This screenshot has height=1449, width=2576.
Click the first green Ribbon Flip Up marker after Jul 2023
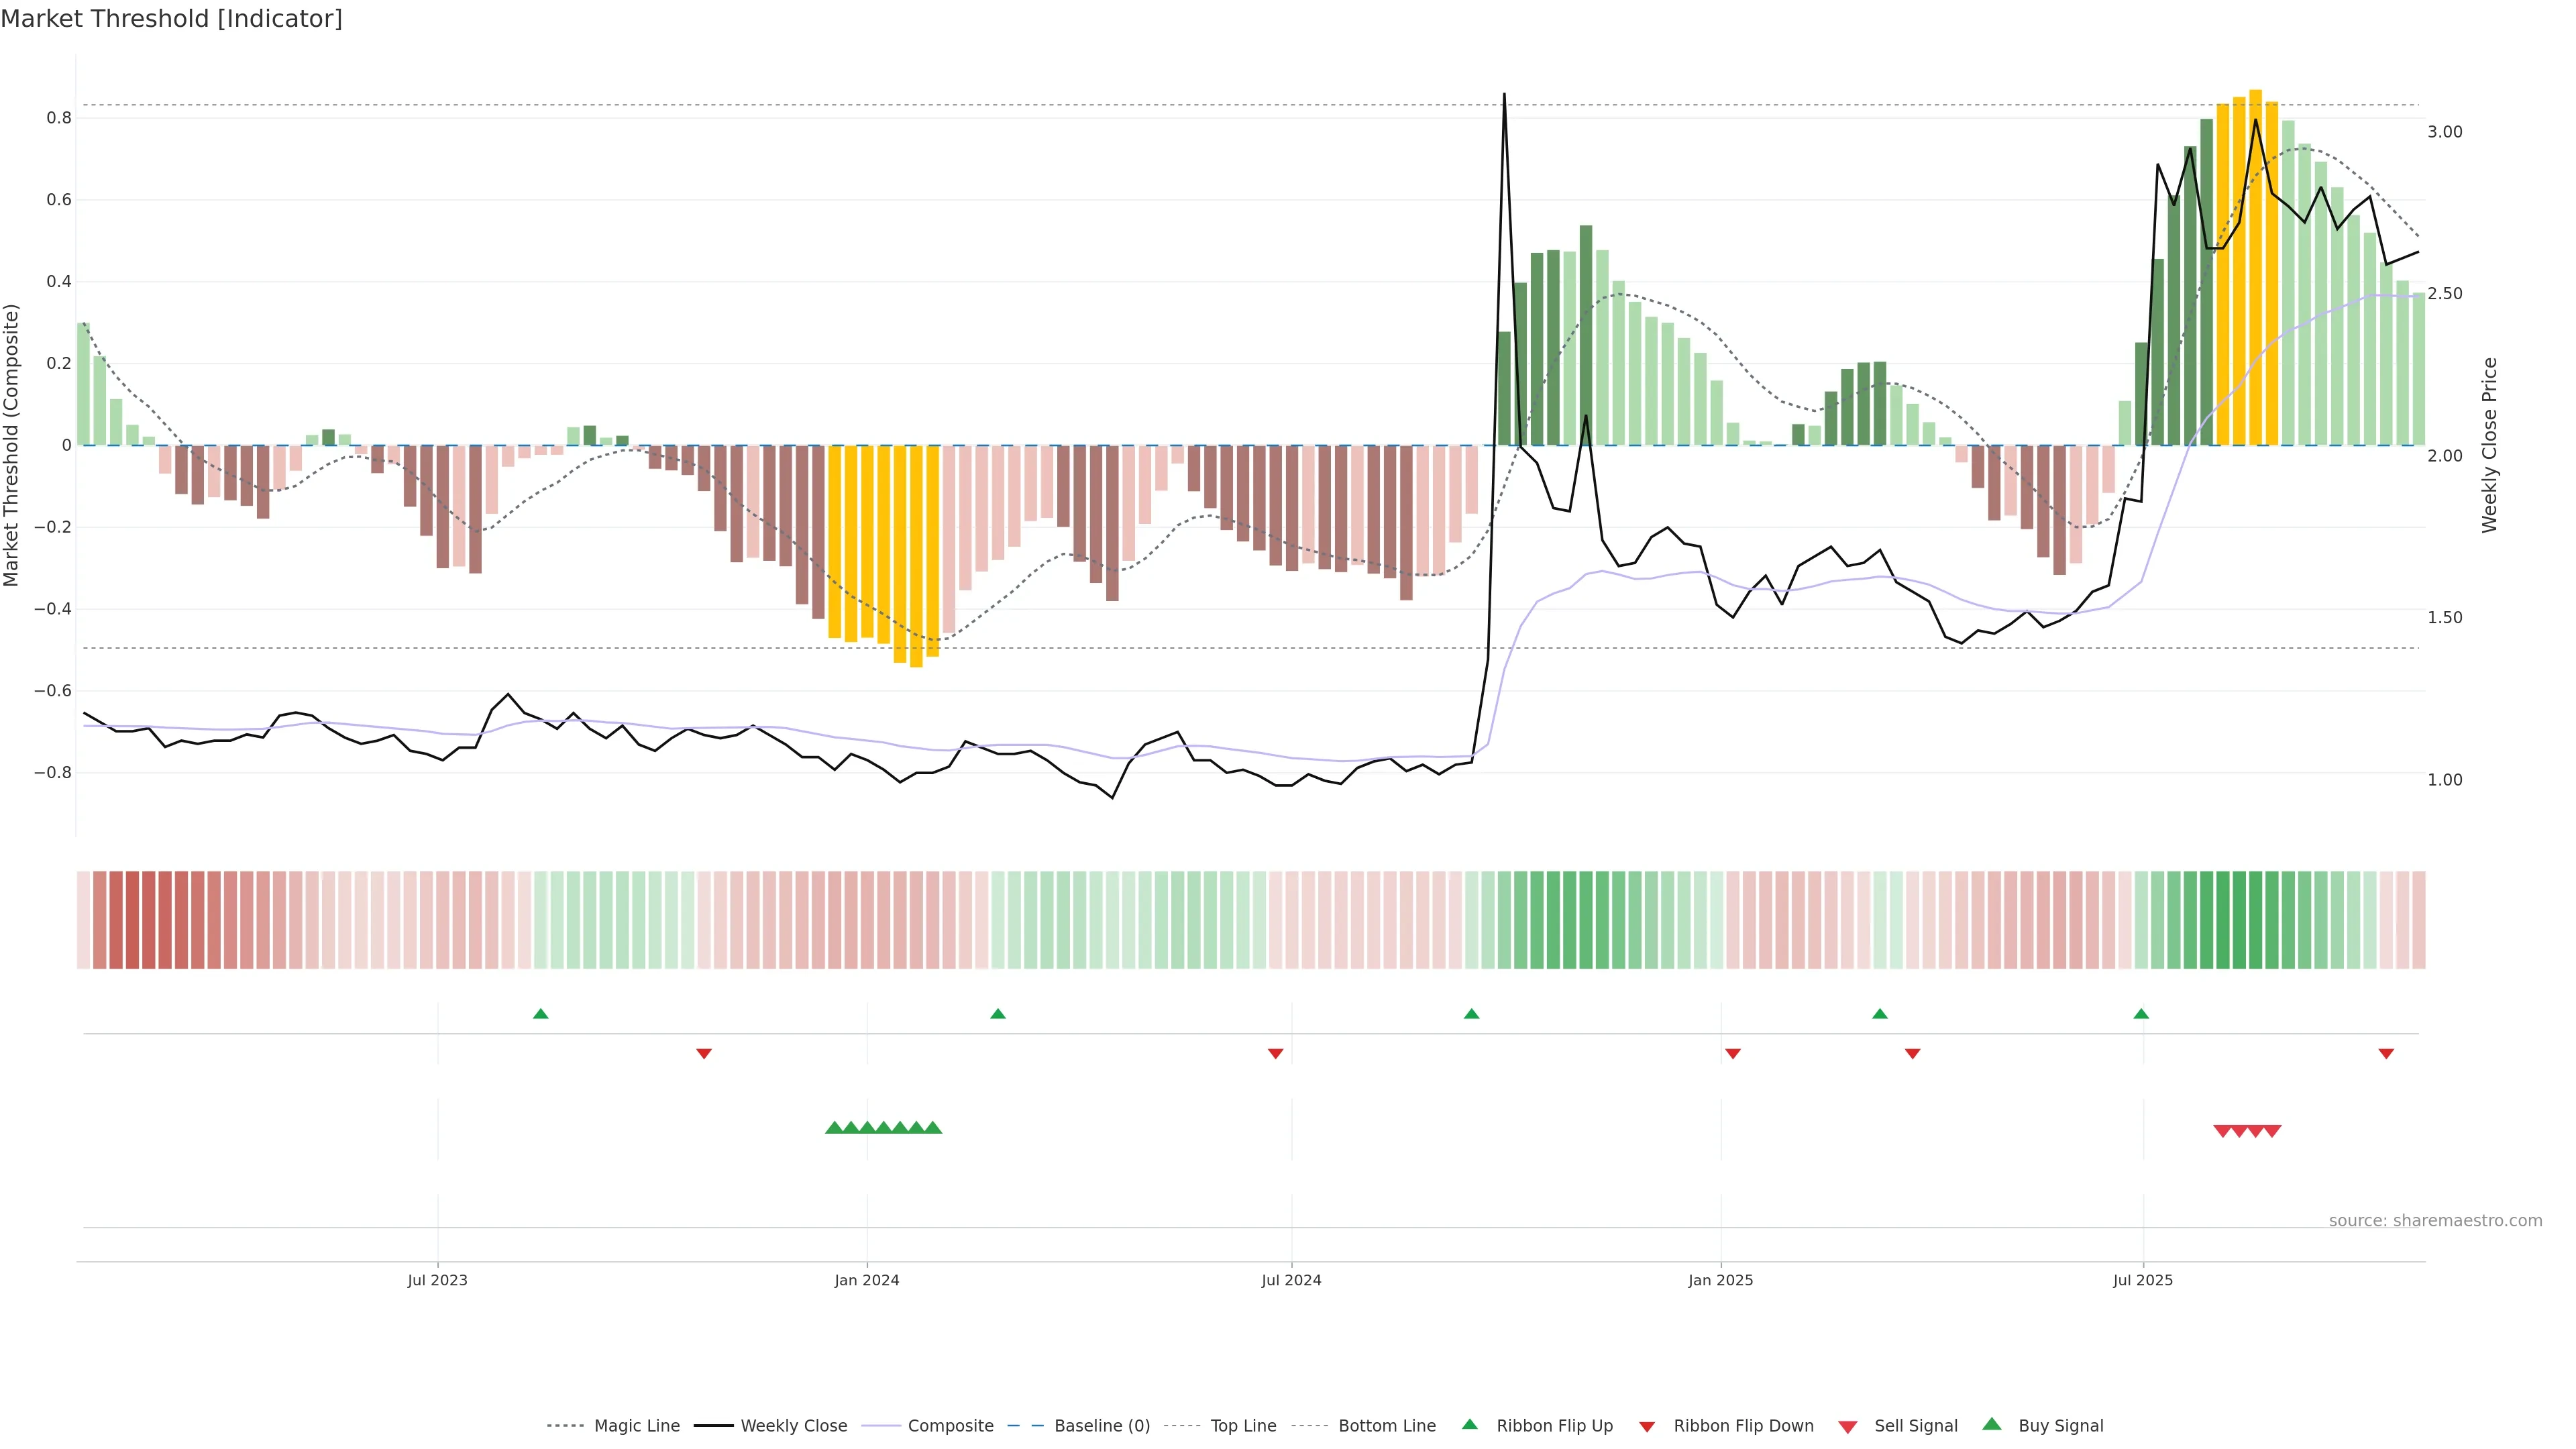point(541,1014)
